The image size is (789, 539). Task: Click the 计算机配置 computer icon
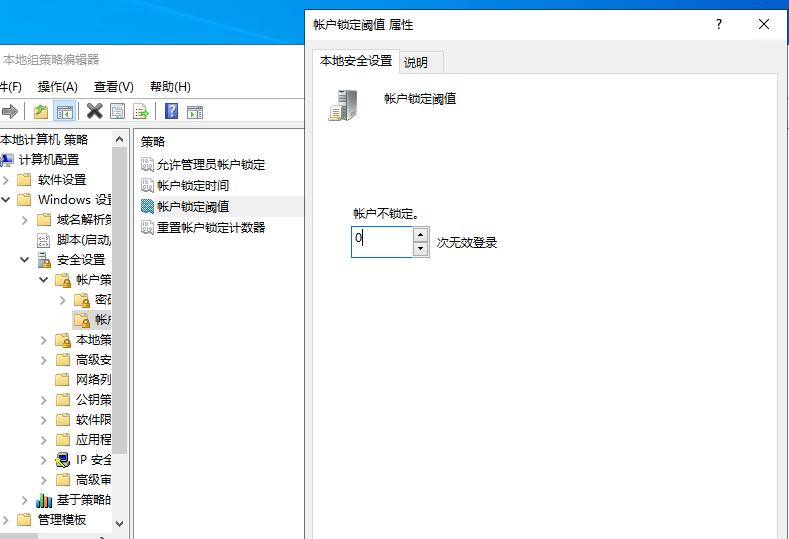pyautogui.click(x=7, y=160)
